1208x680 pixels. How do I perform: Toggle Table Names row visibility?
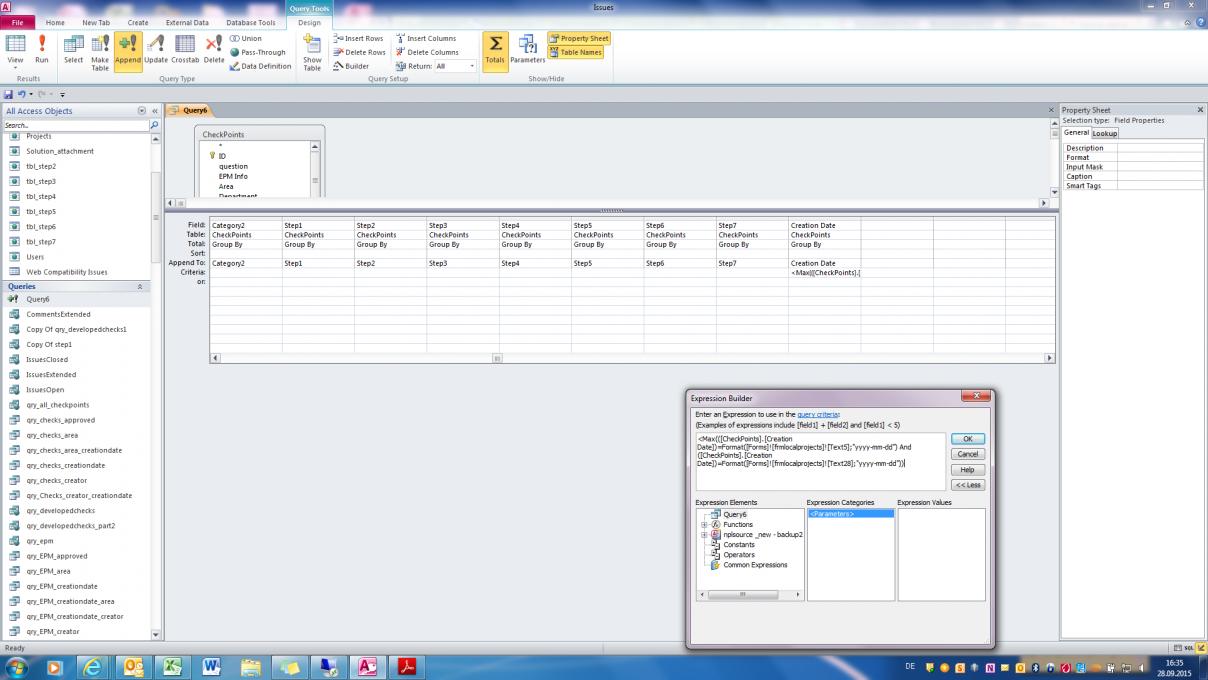tap(576, 52)
